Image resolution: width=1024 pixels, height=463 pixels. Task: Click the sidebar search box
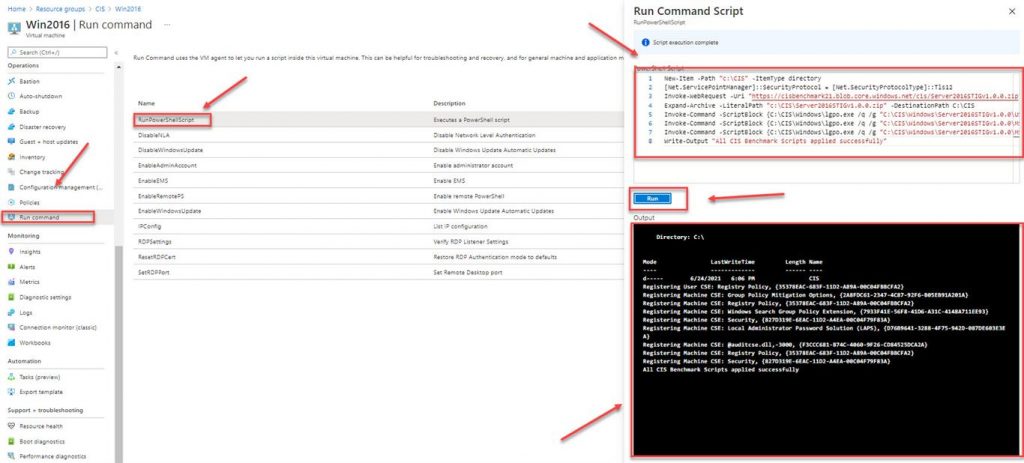[57, 52]
